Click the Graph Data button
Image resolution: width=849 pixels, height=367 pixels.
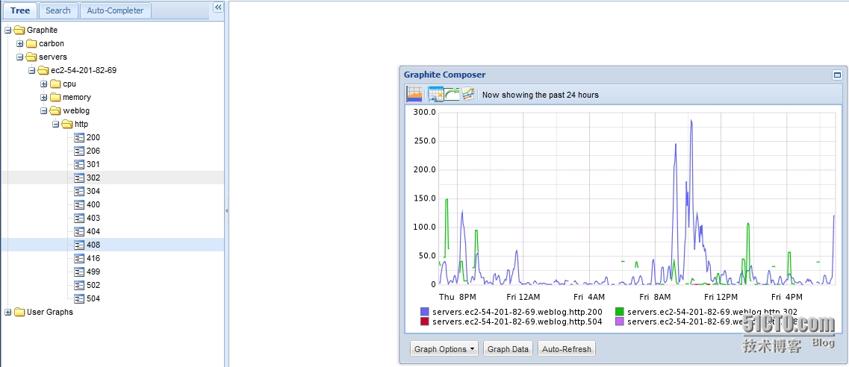coord(508,349)
